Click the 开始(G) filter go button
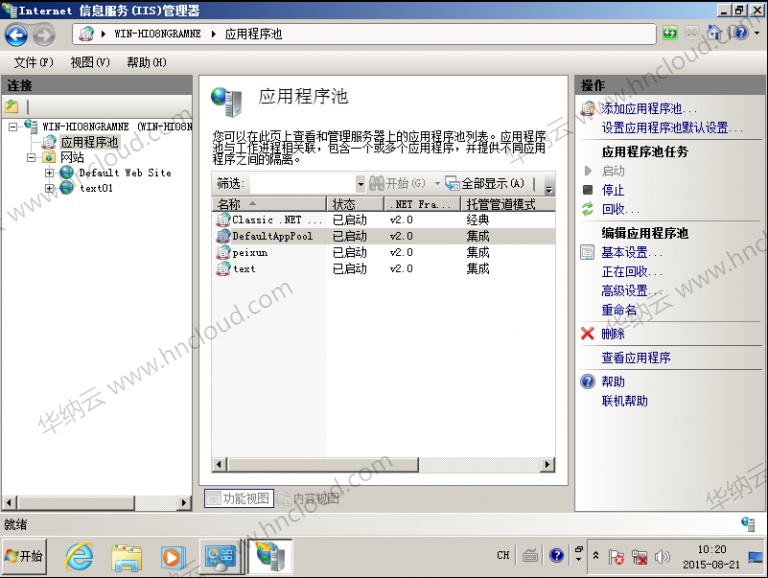768x578 pixels. [397, 184]
